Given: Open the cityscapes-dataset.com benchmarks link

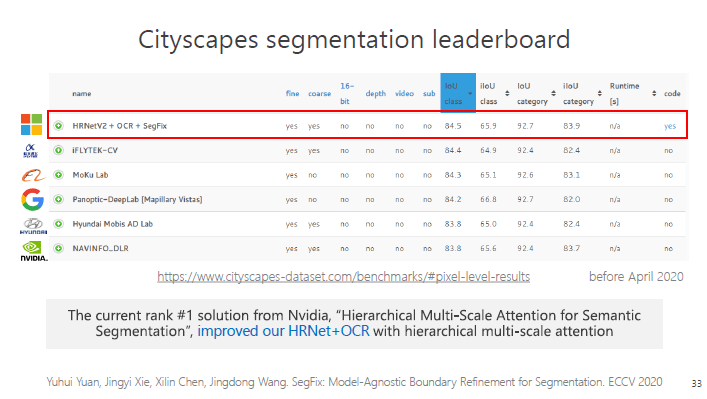Looking at the screenshot, I should click(x=344, y=276).
